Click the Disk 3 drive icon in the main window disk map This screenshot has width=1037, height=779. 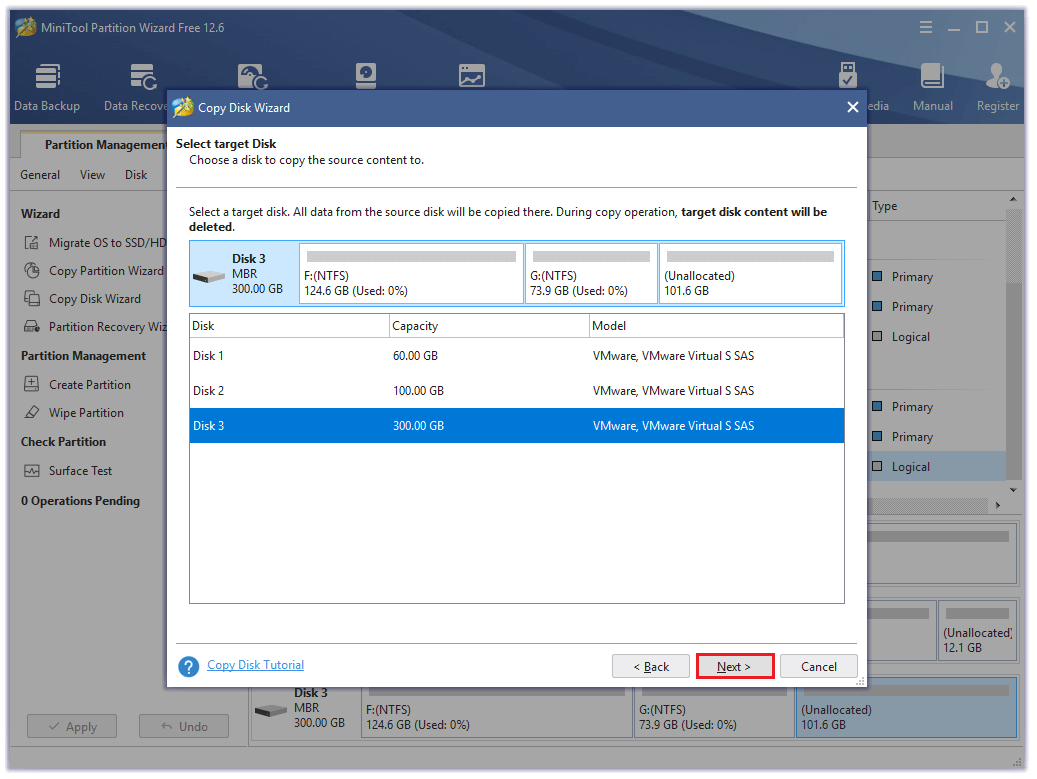(x=270, y=710)
